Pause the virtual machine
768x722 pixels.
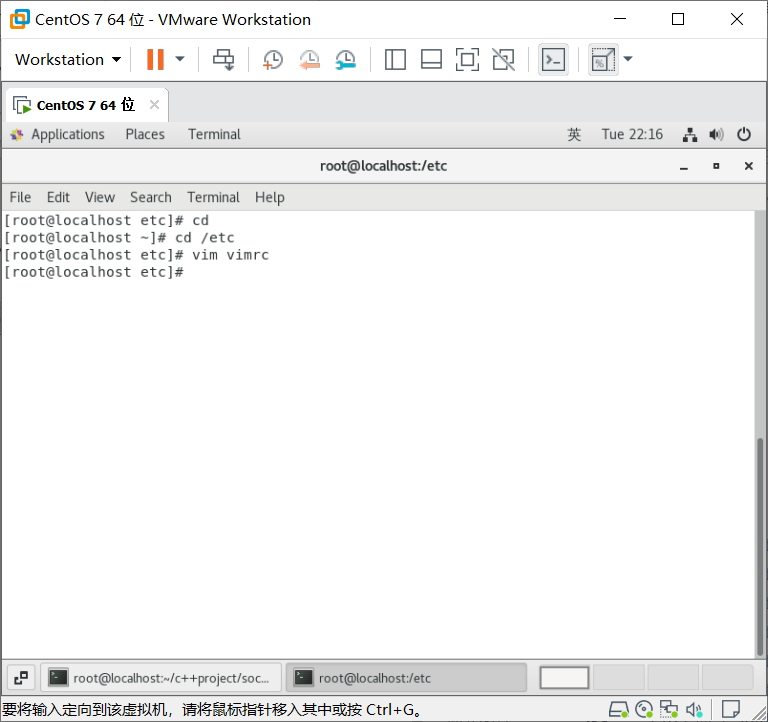click(x=155, y=60)
